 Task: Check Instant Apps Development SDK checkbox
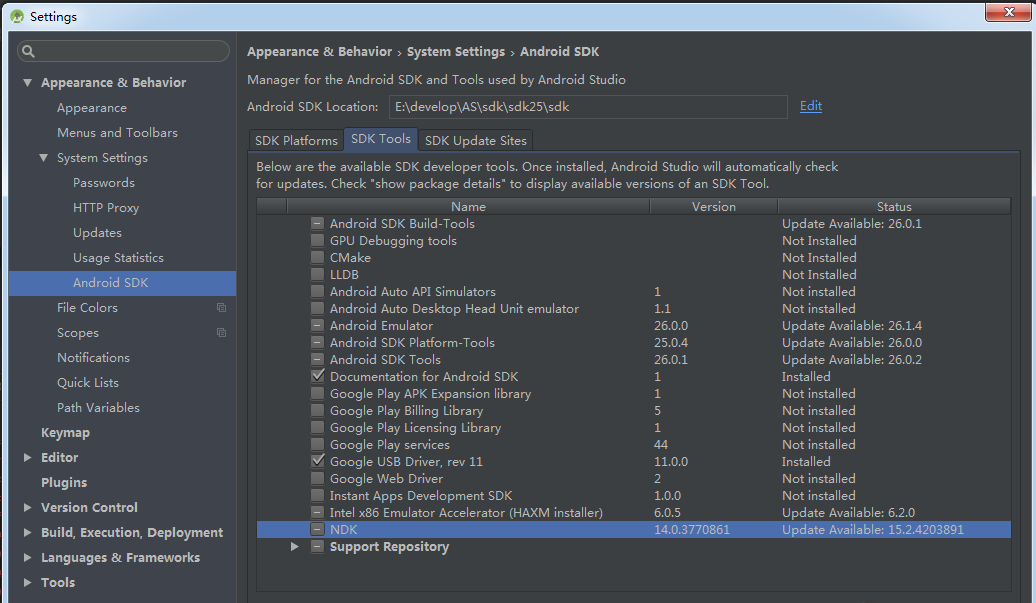pos(317,495)
